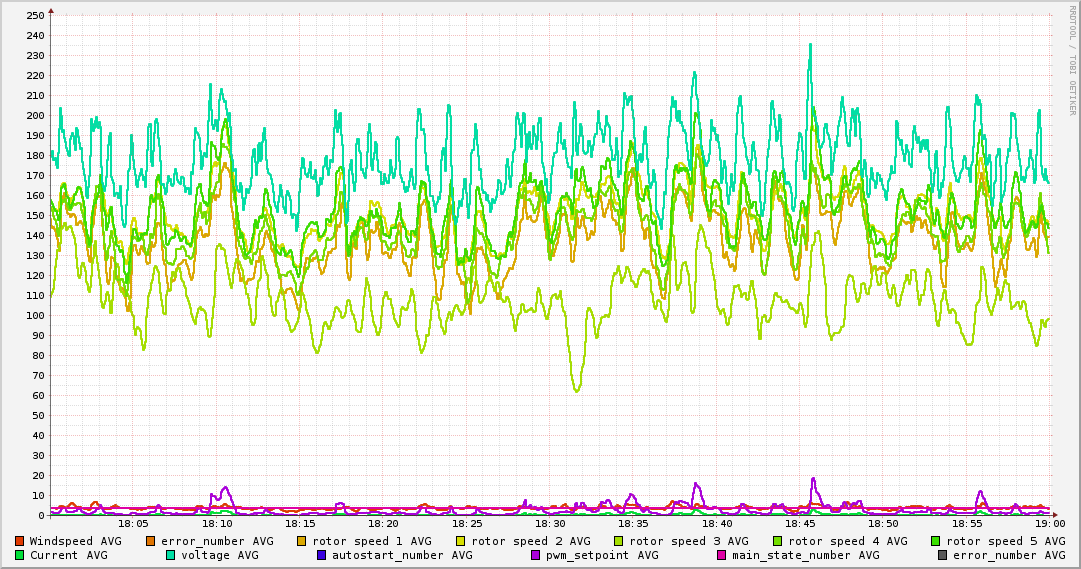The height and width of the screenshot is (569, 1081).
Task: Click the 18:45 time axis label
Action: coord(800,525)
